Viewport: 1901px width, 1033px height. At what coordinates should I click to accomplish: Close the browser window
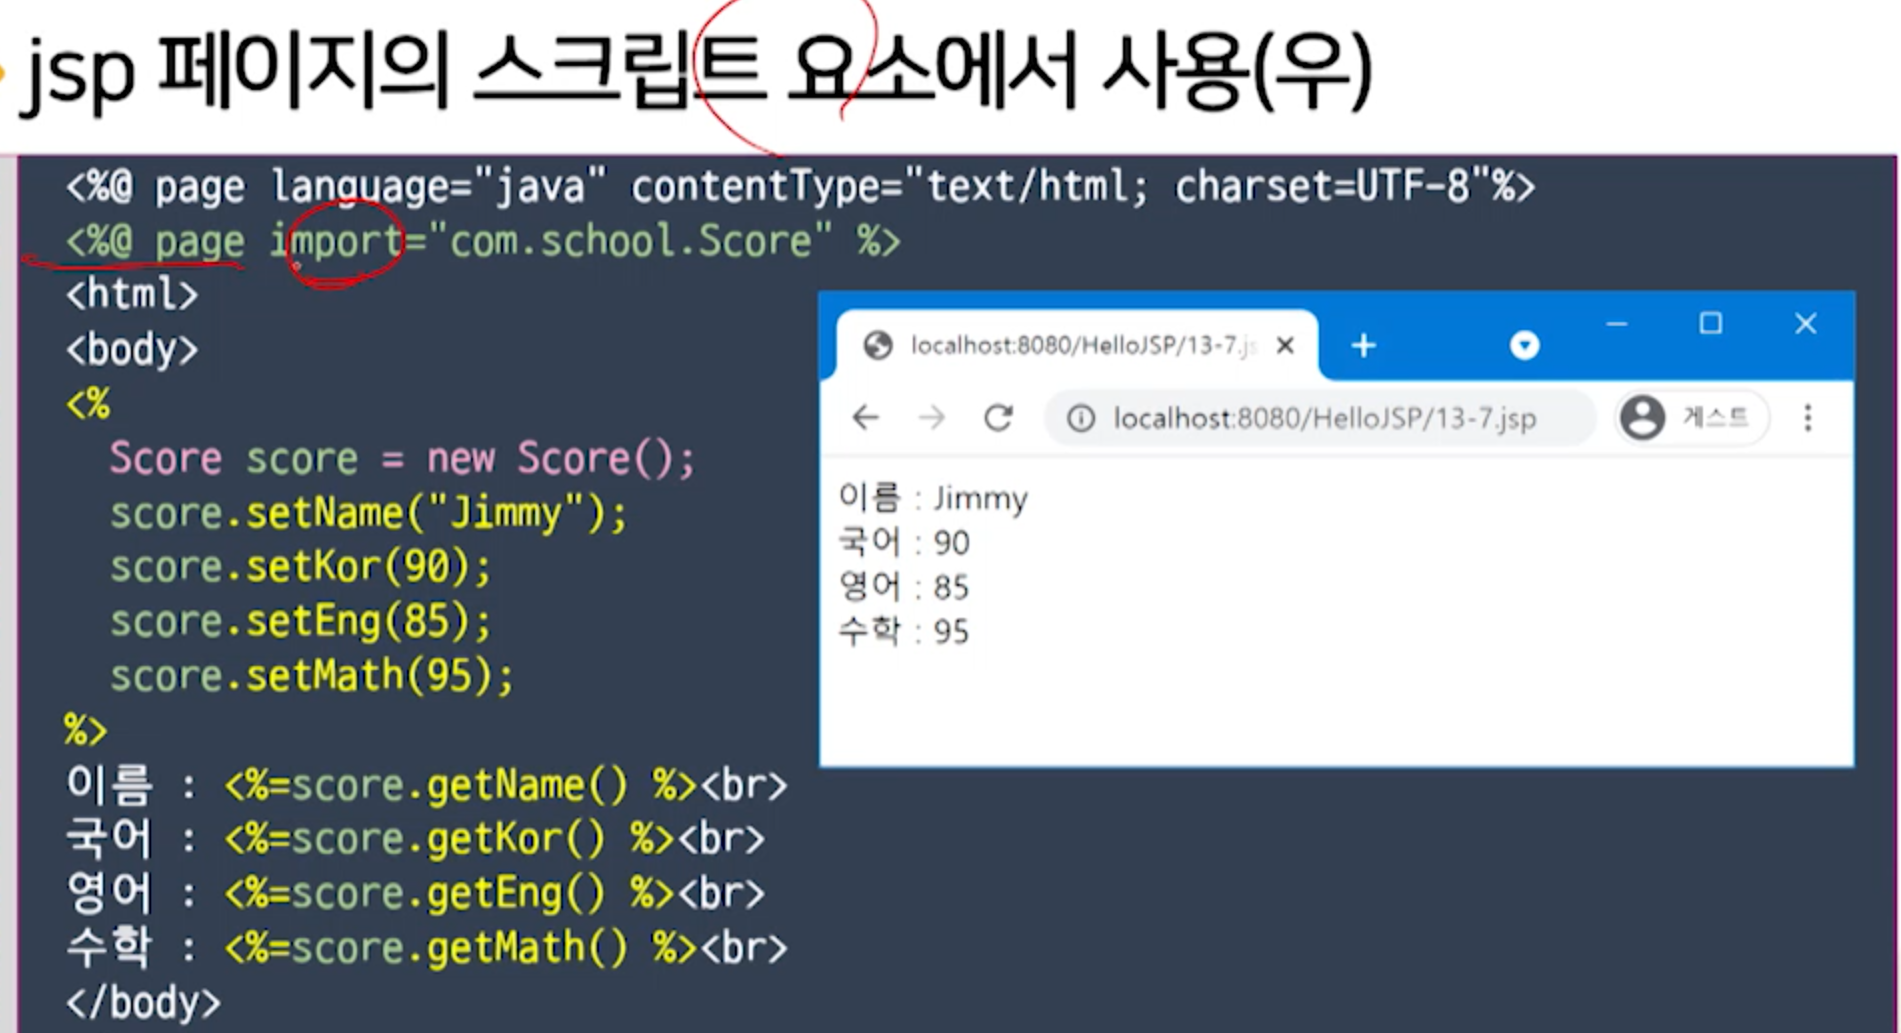pos(1805,323)
